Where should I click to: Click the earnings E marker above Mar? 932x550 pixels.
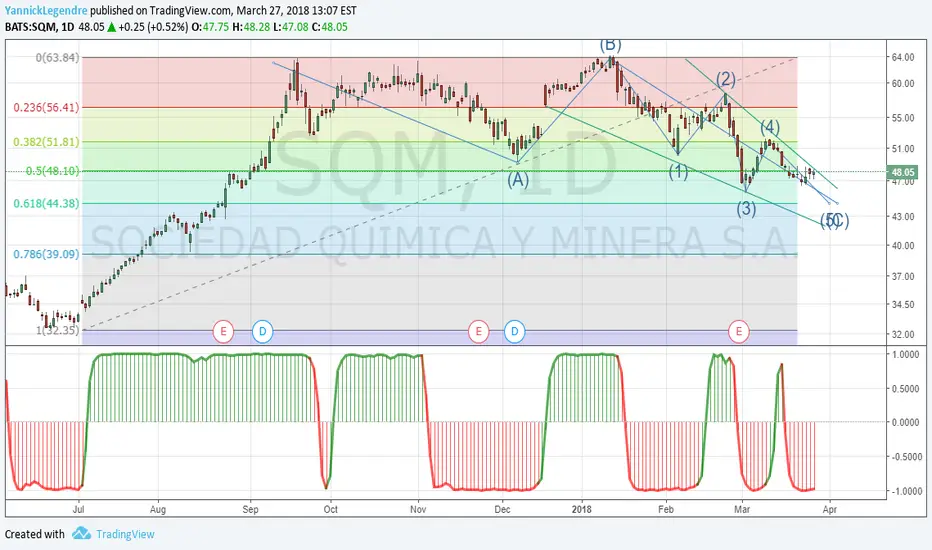tap(739, 331)
